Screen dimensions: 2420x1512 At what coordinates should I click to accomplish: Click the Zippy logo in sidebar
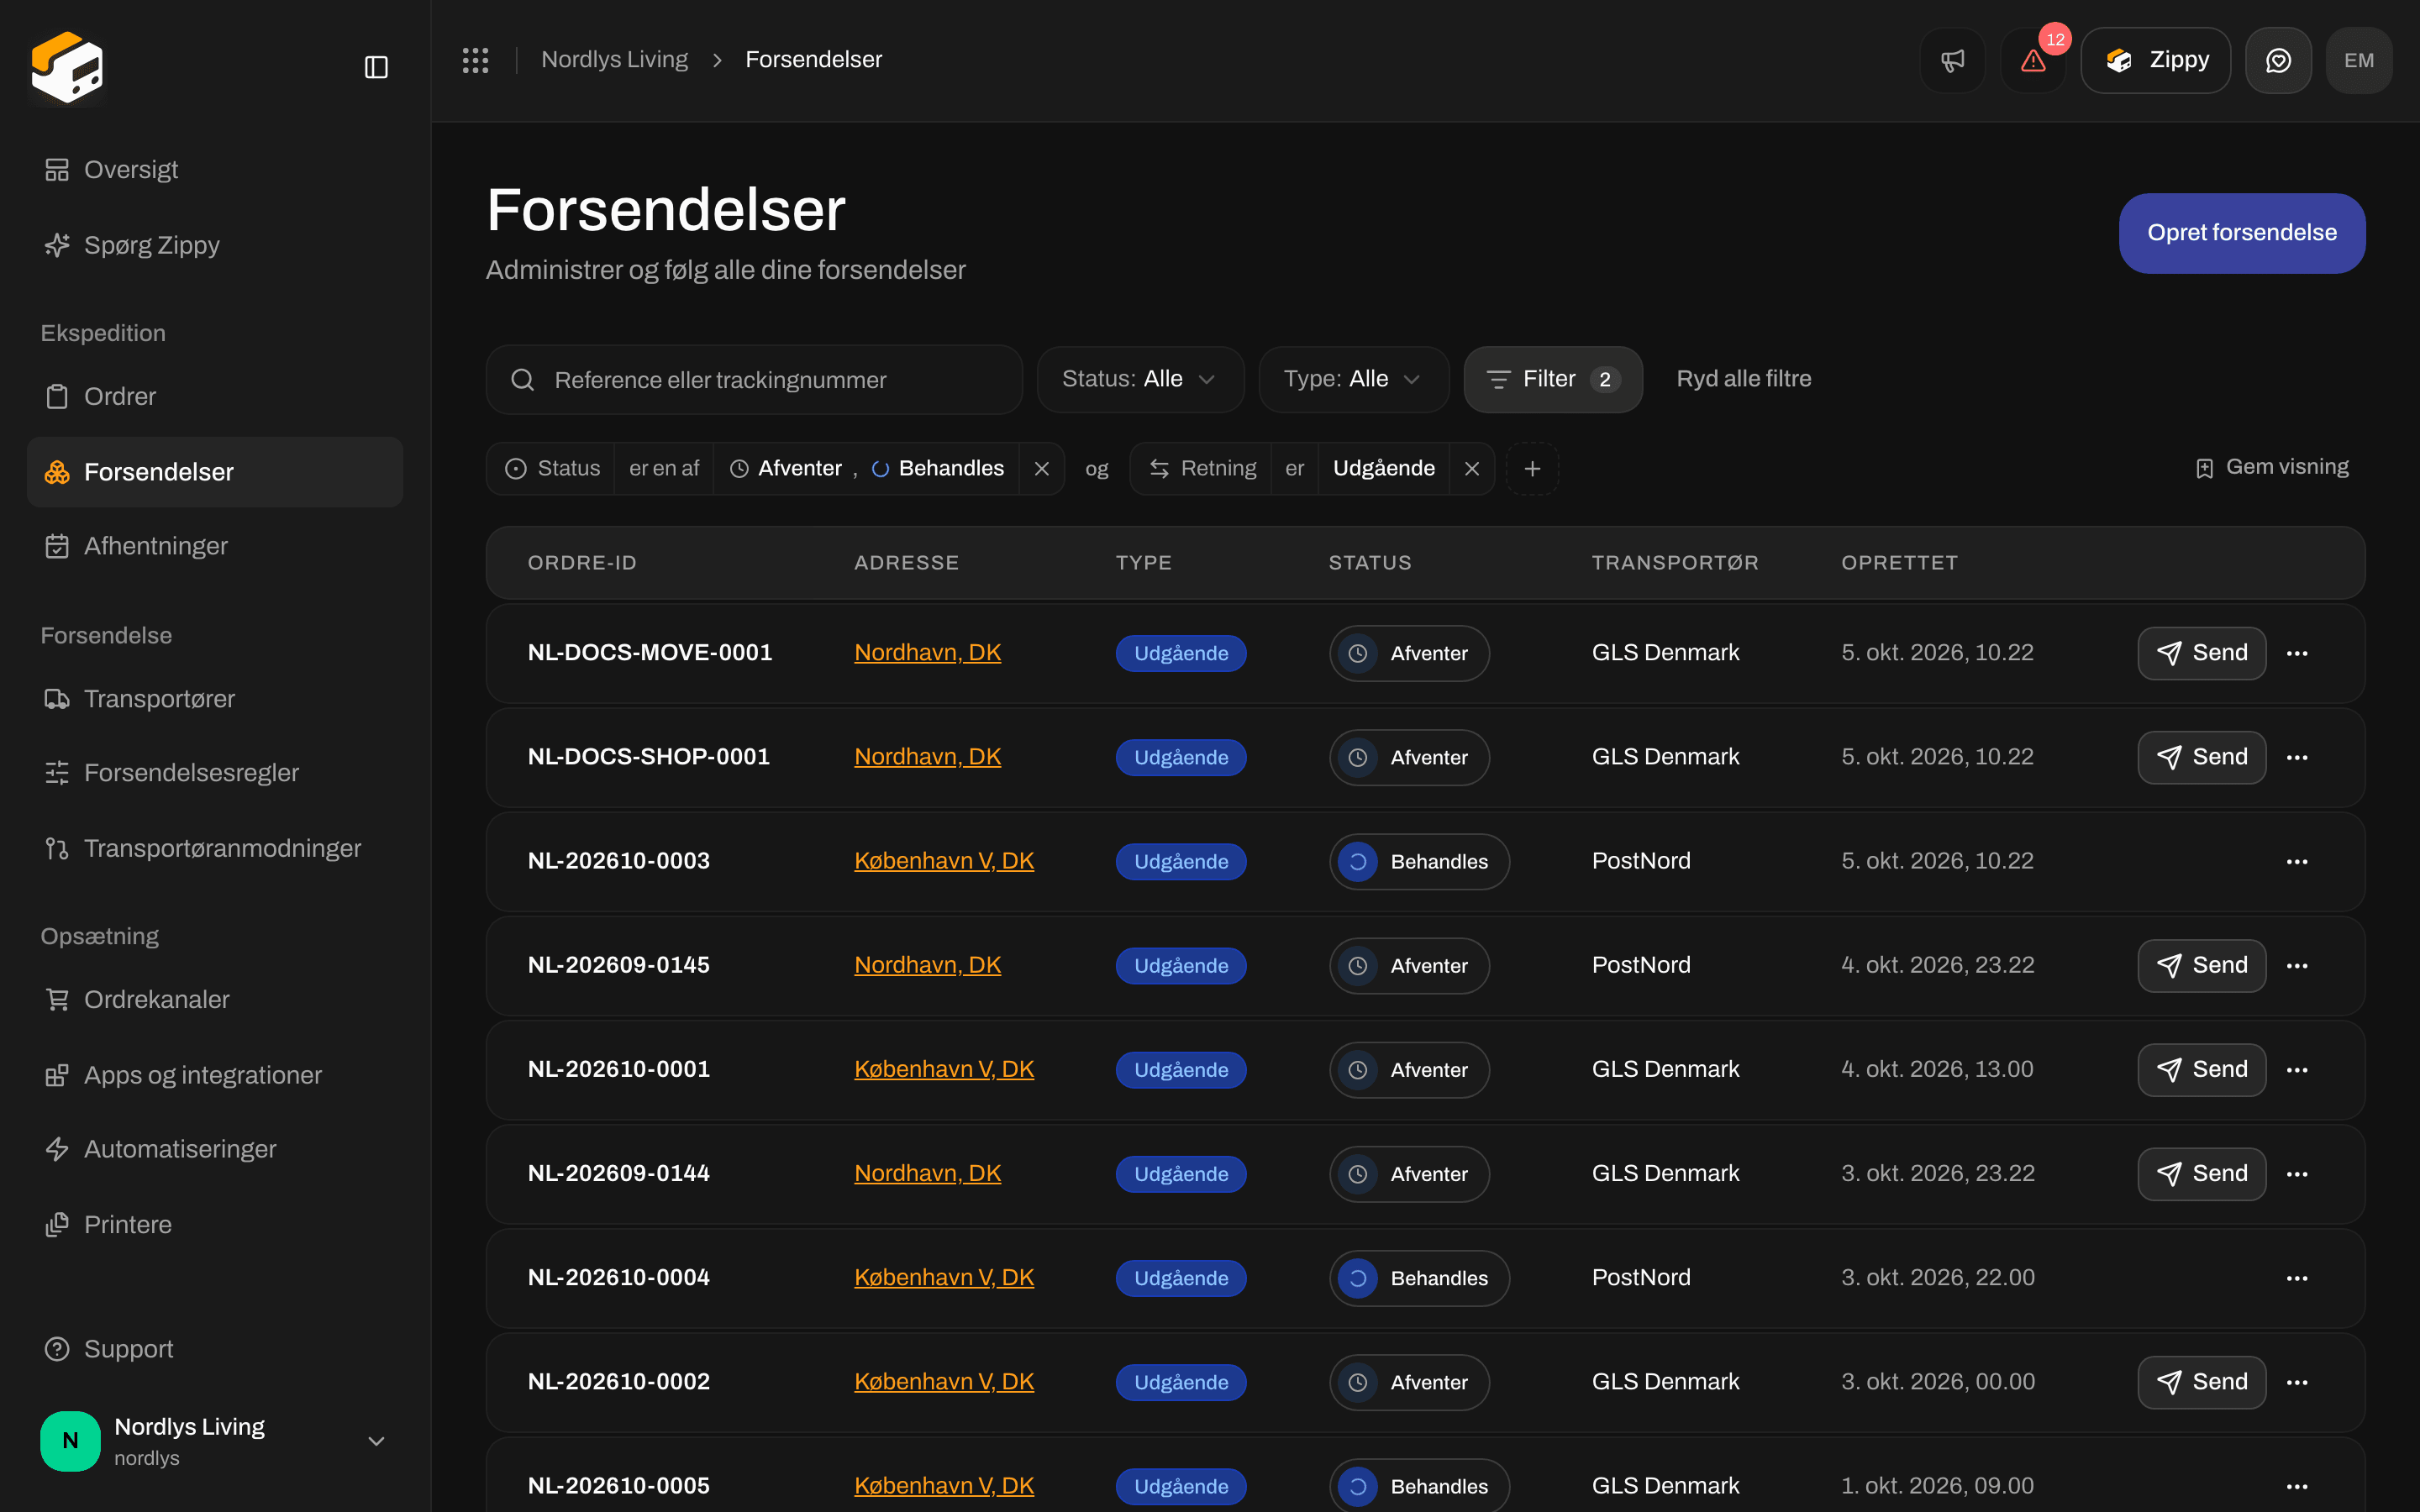click(x=67, y=67)
